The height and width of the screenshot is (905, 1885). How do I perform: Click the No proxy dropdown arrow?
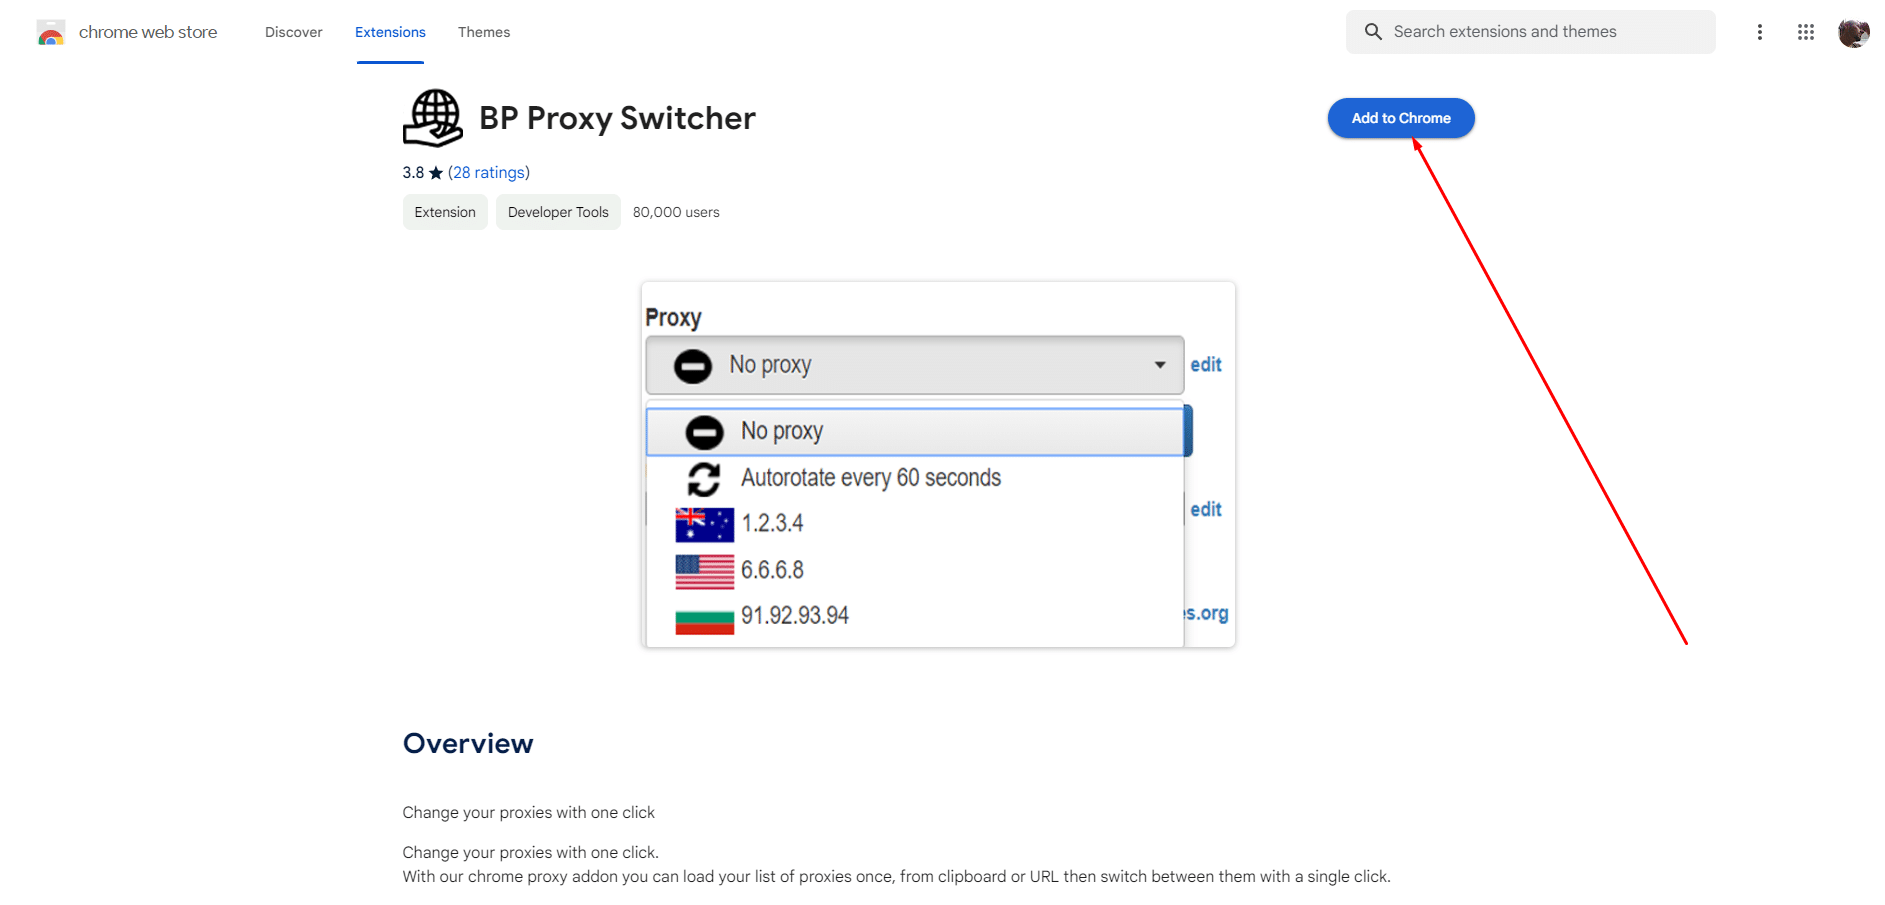coord(1160,365)
